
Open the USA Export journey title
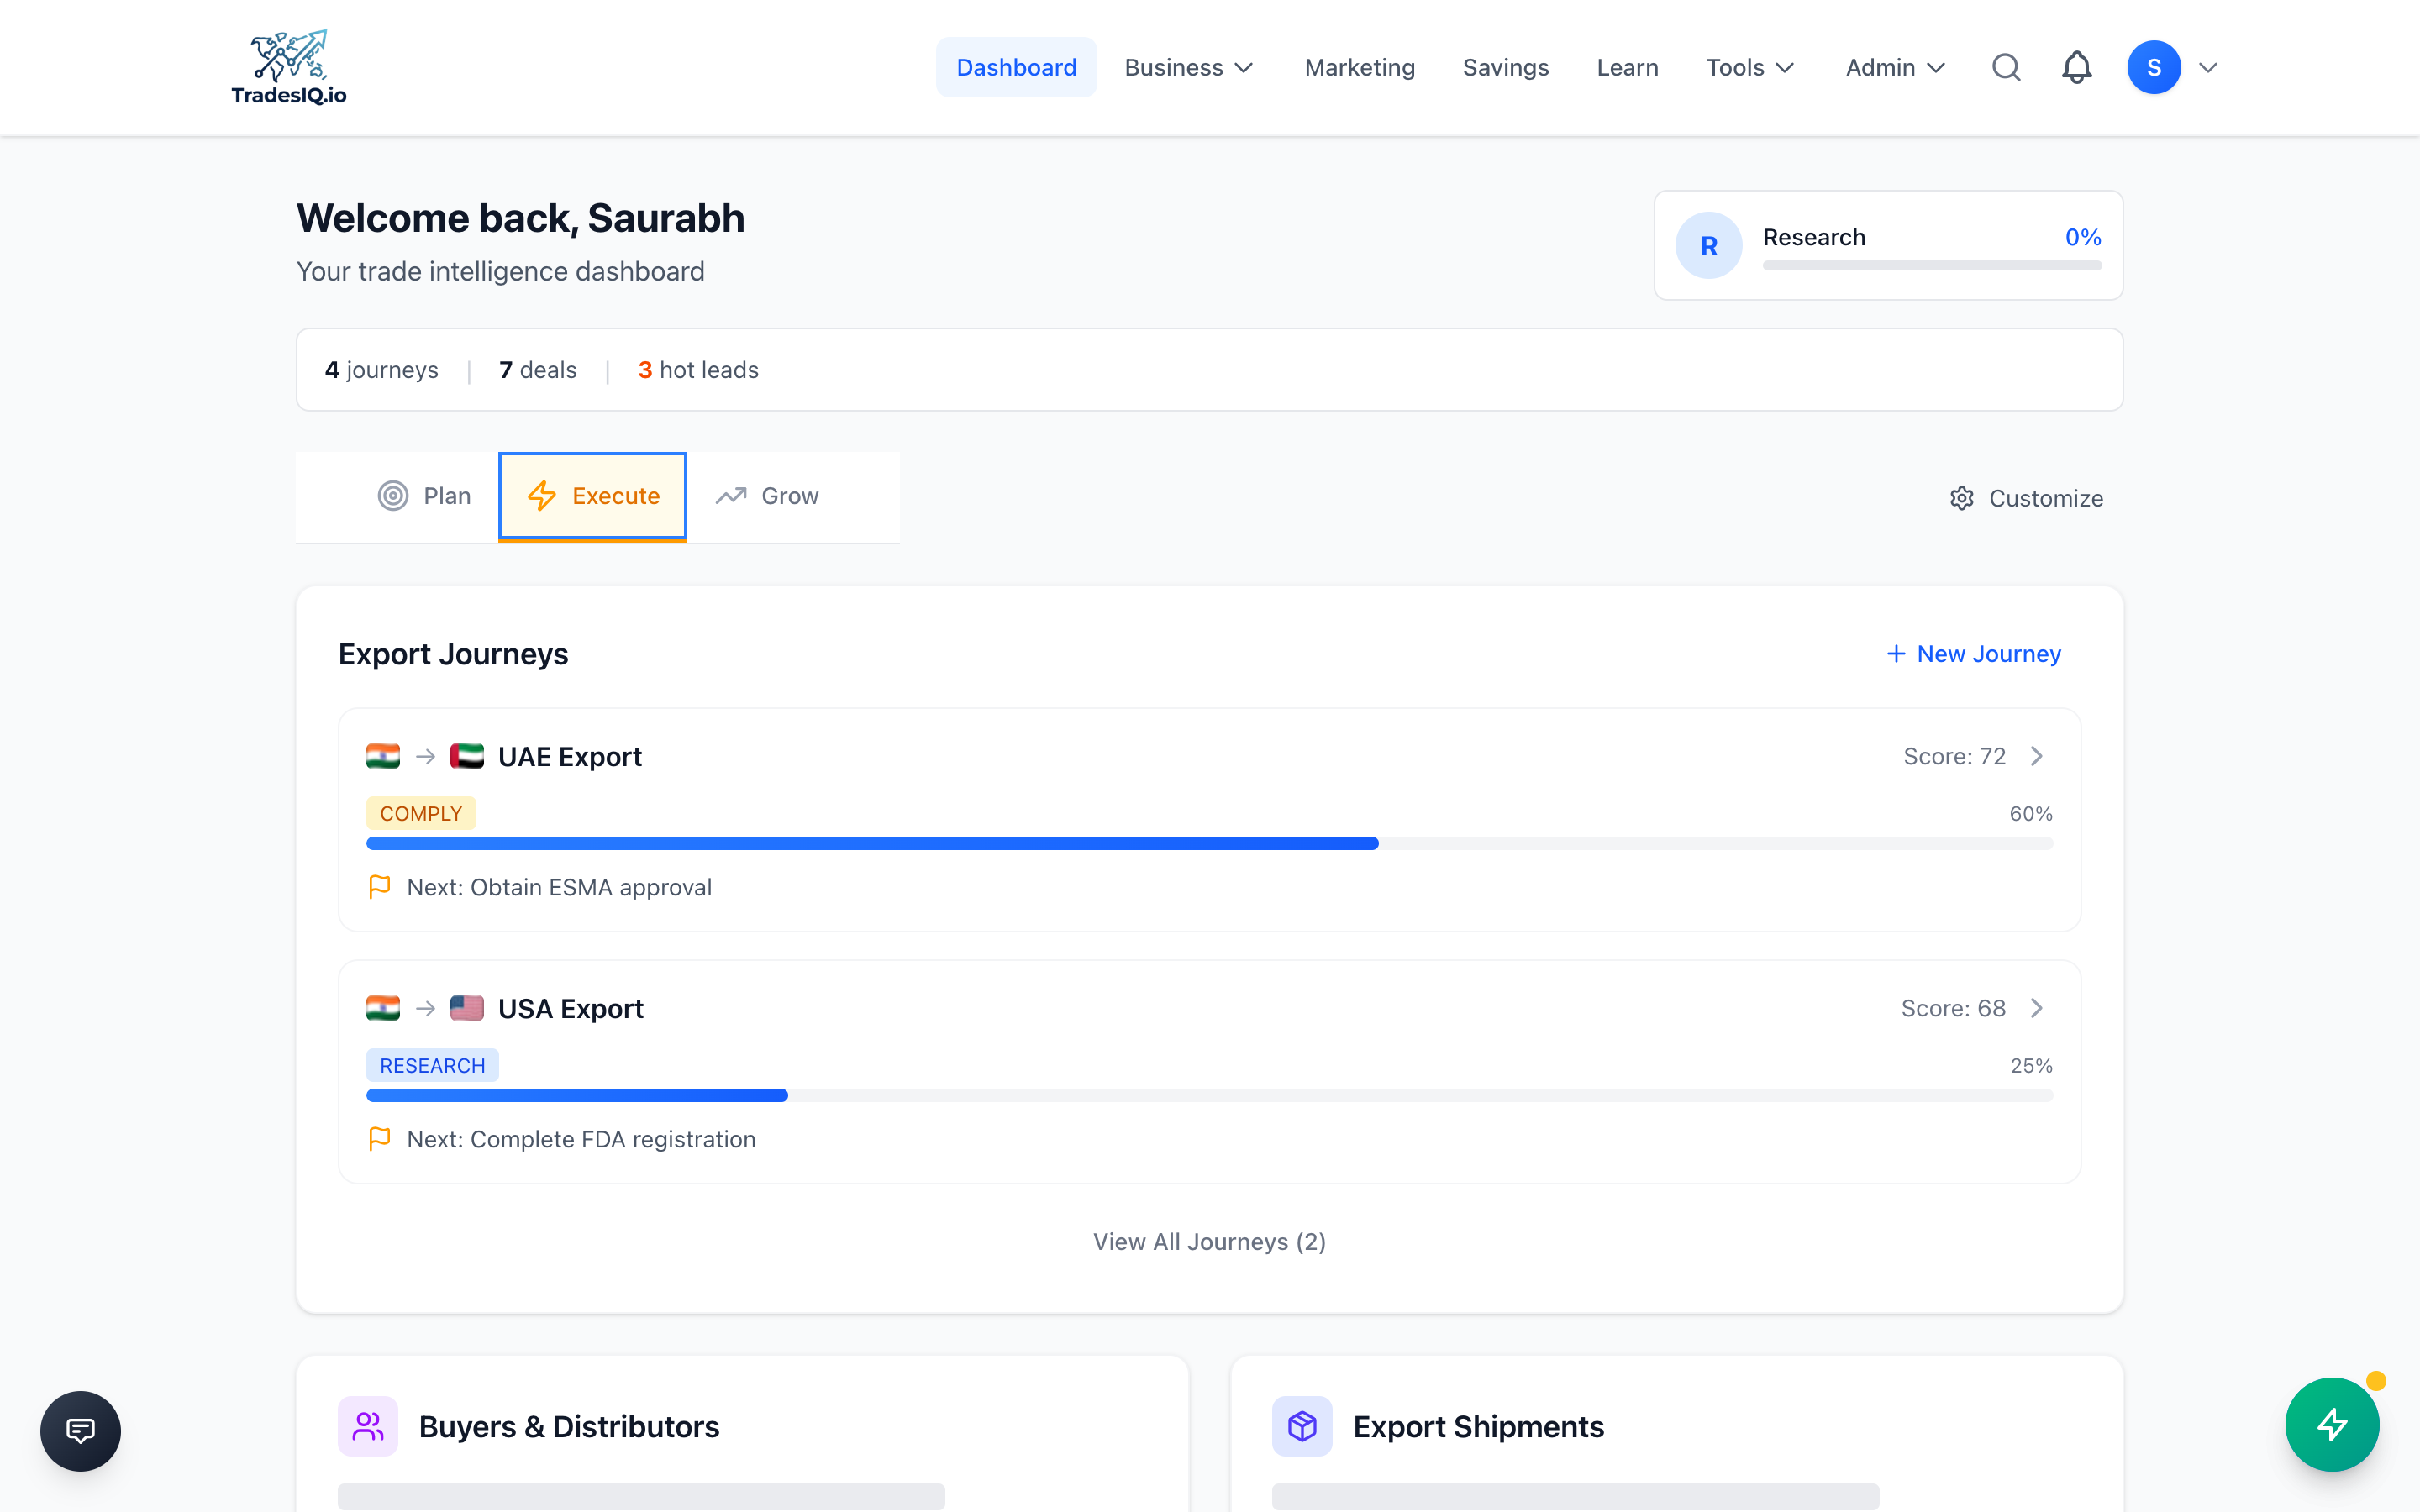[x=570, y=1008]
